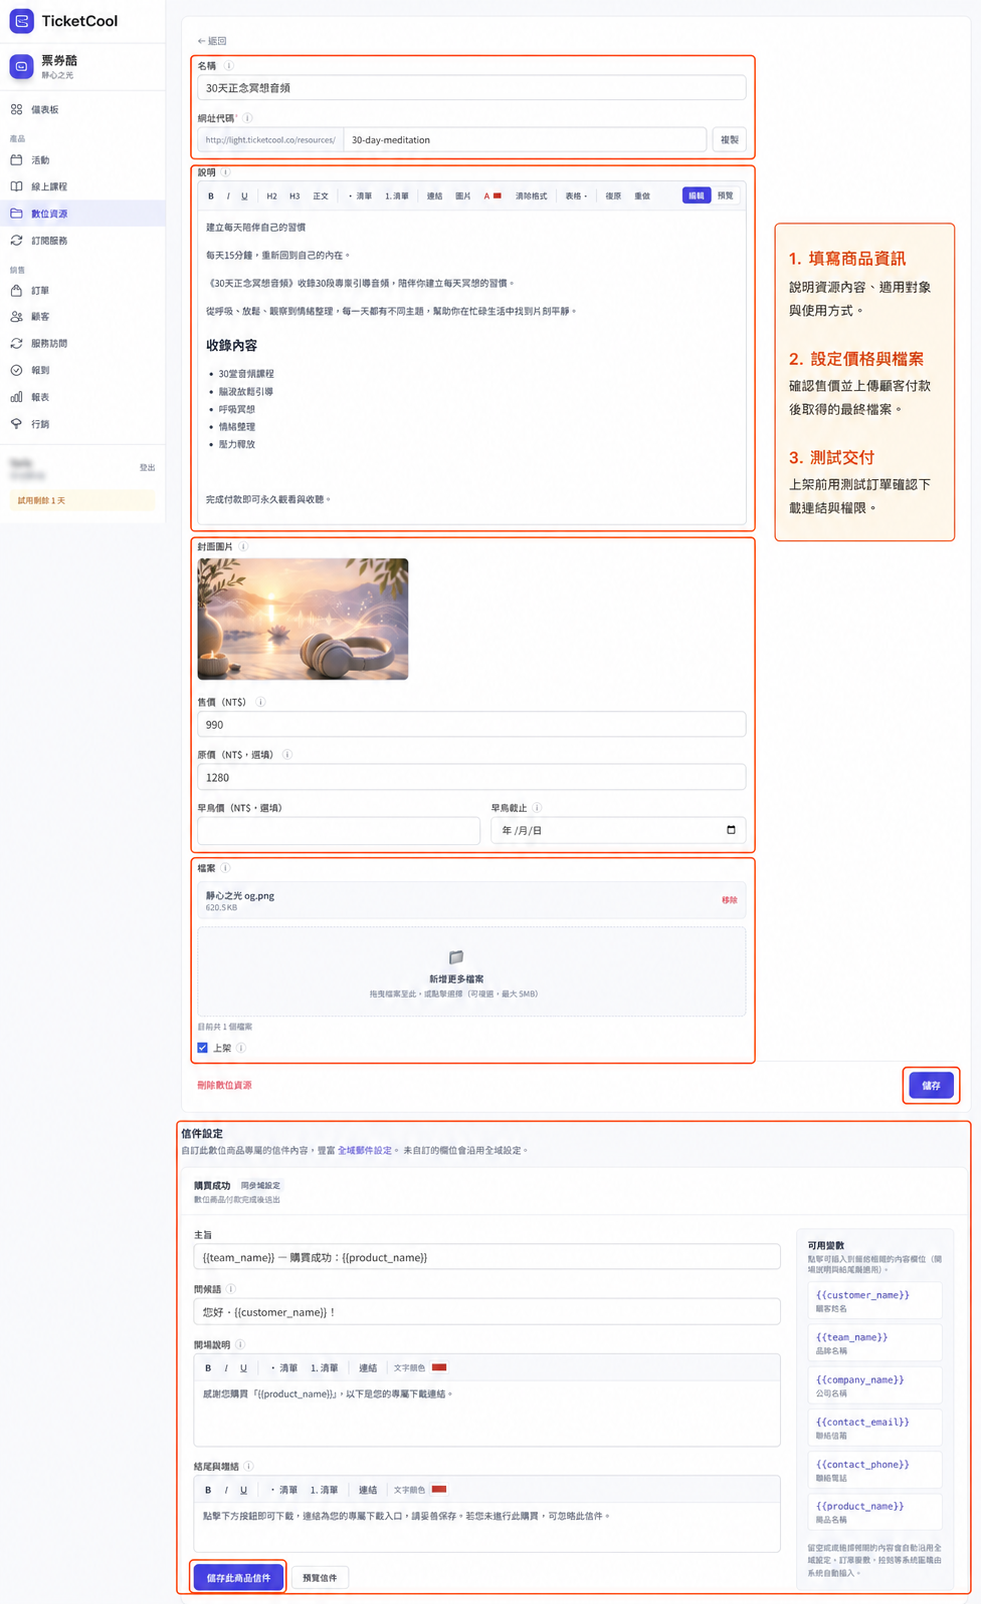Image resolution: width=981 pixels, height=1604 pixels.
Task: Click the 儲存 save button
Action: click(931, 1085)
